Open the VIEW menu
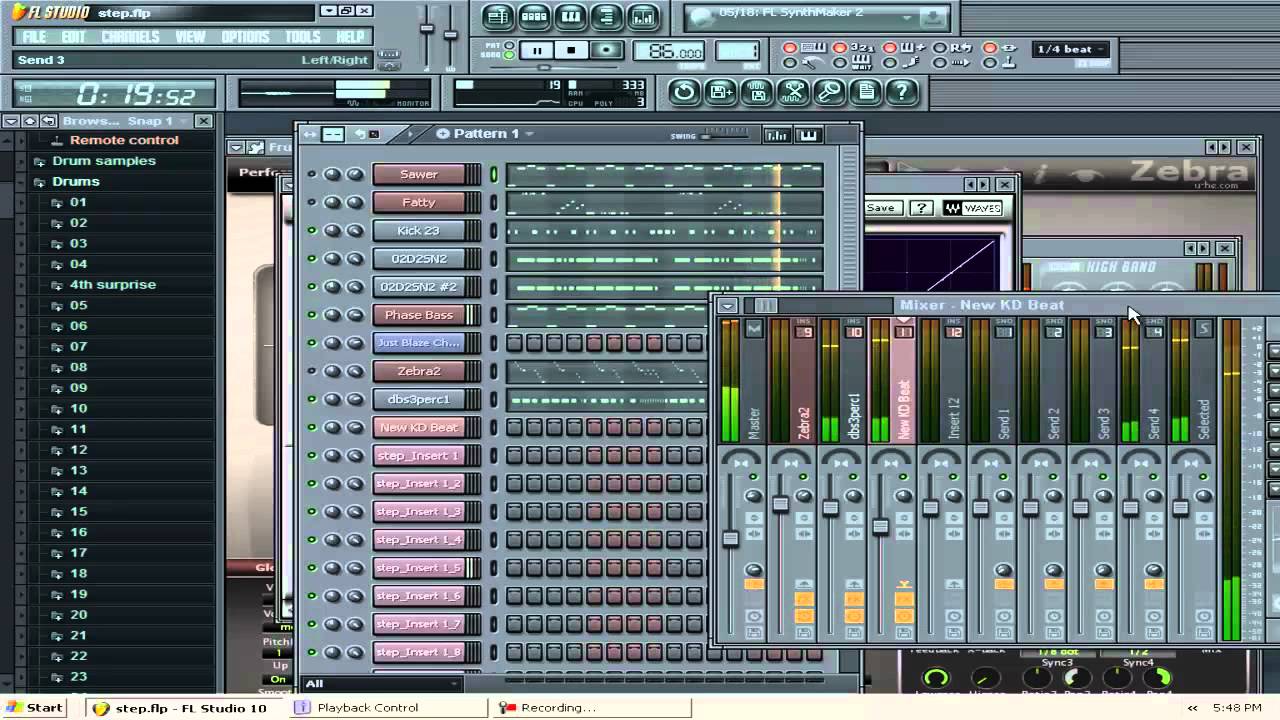 [190, 37]
